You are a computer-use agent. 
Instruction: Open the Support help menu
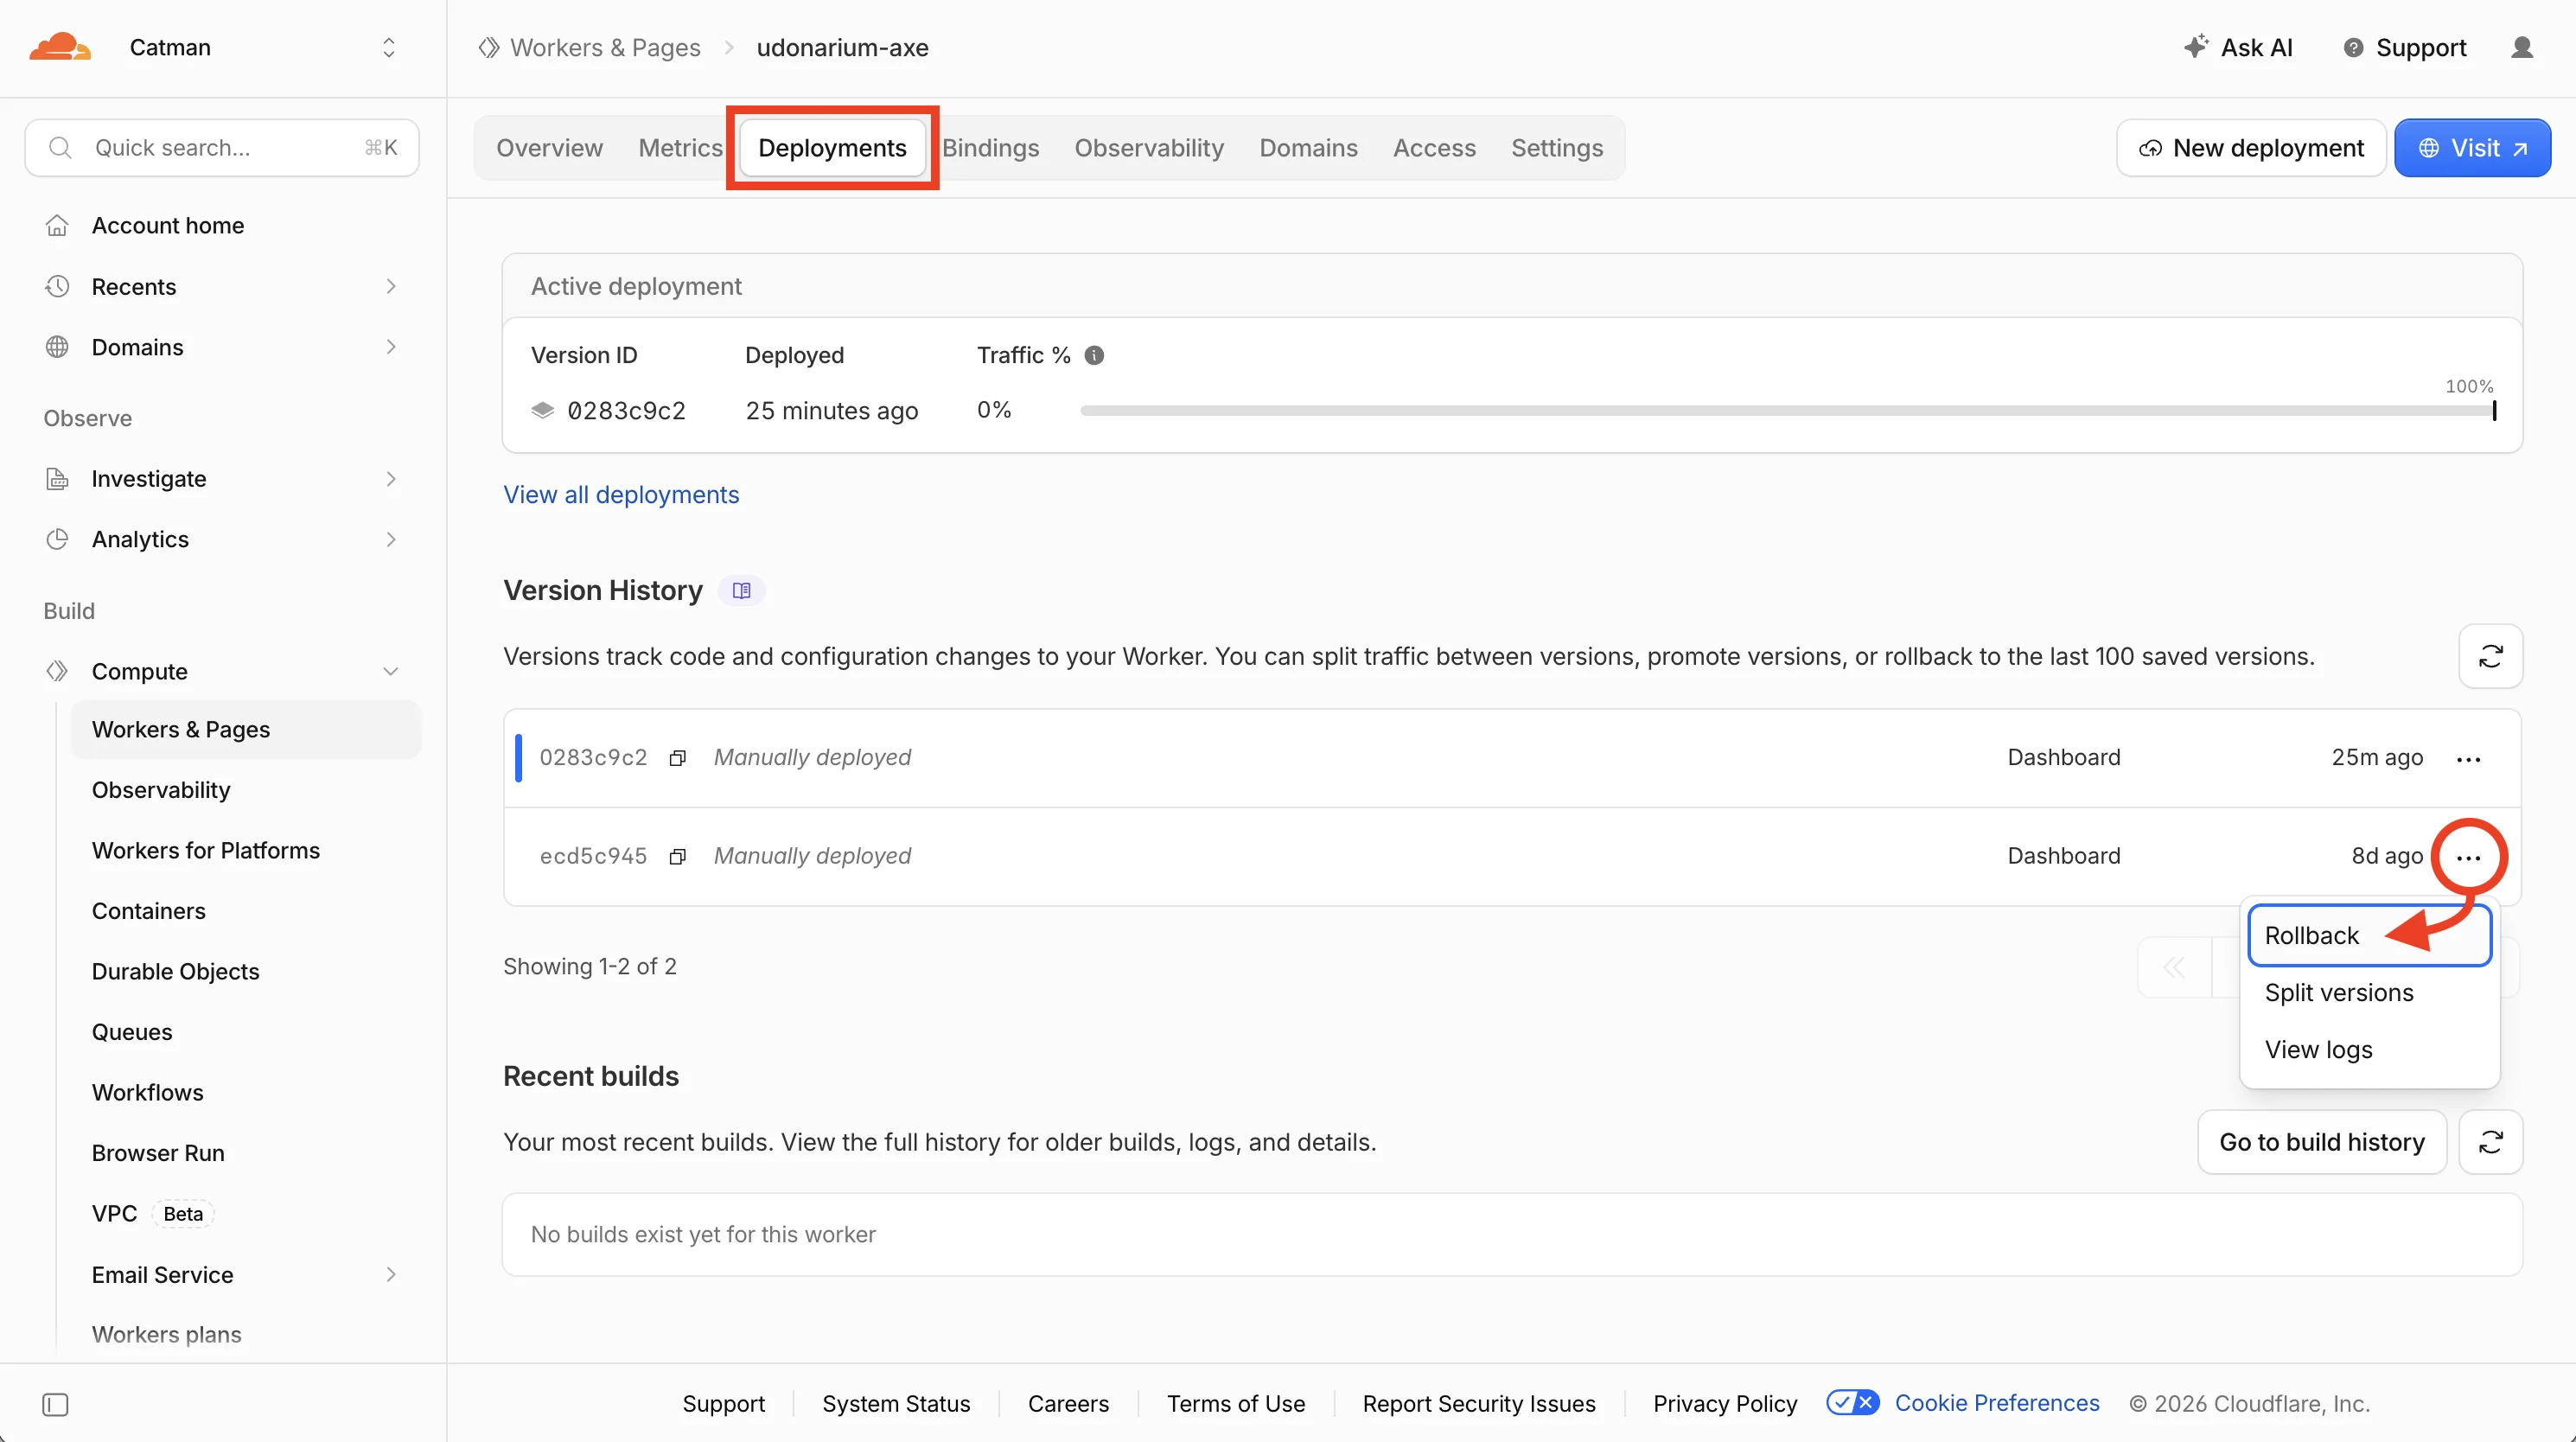coord(2405,47)
